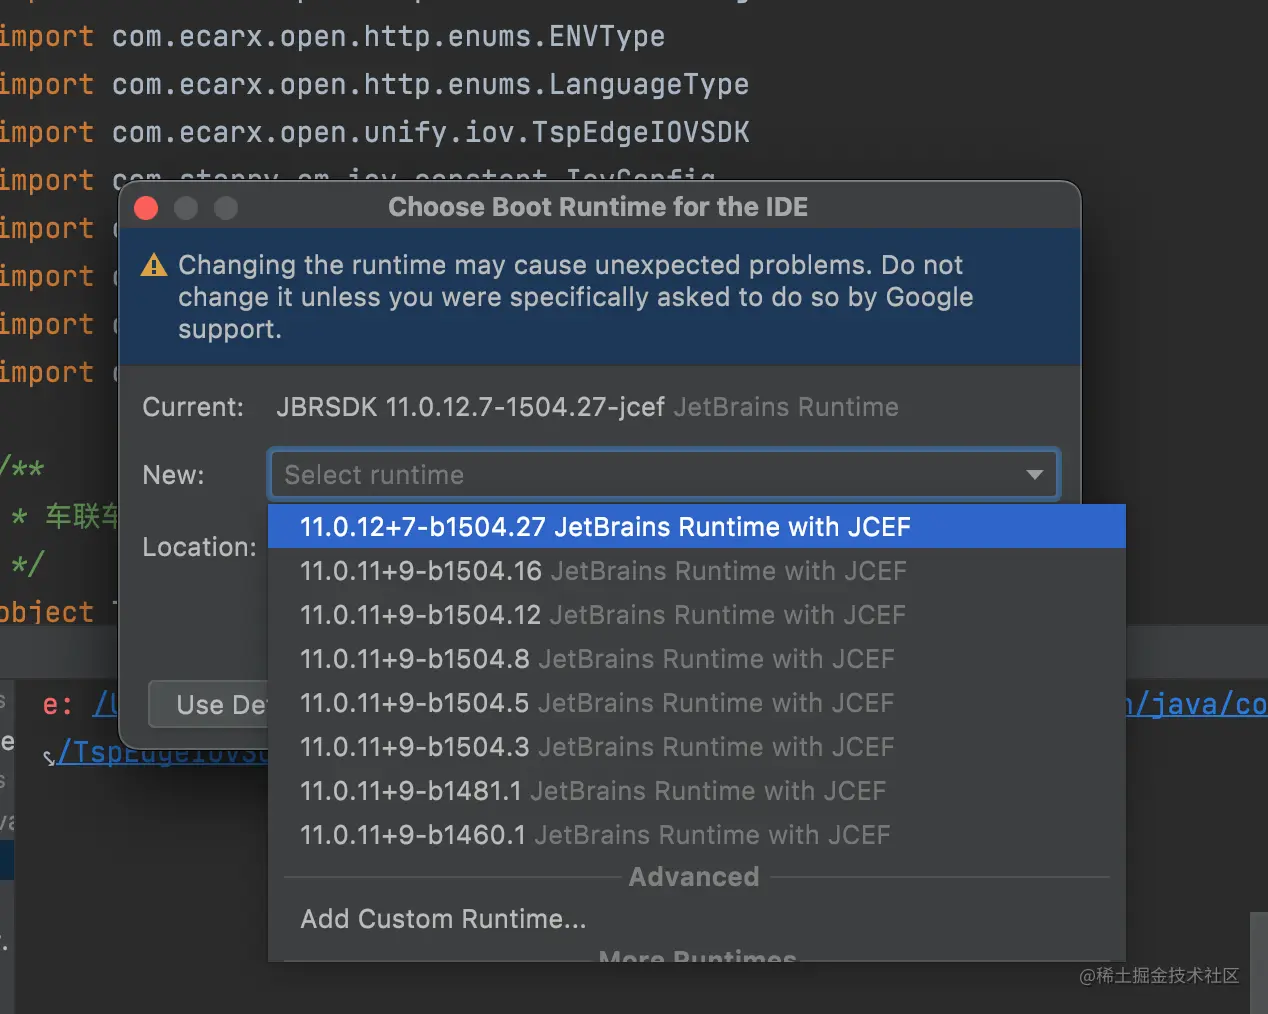Select runtime version 11.0.11+9-b1504.8

[x=597, y=659]
